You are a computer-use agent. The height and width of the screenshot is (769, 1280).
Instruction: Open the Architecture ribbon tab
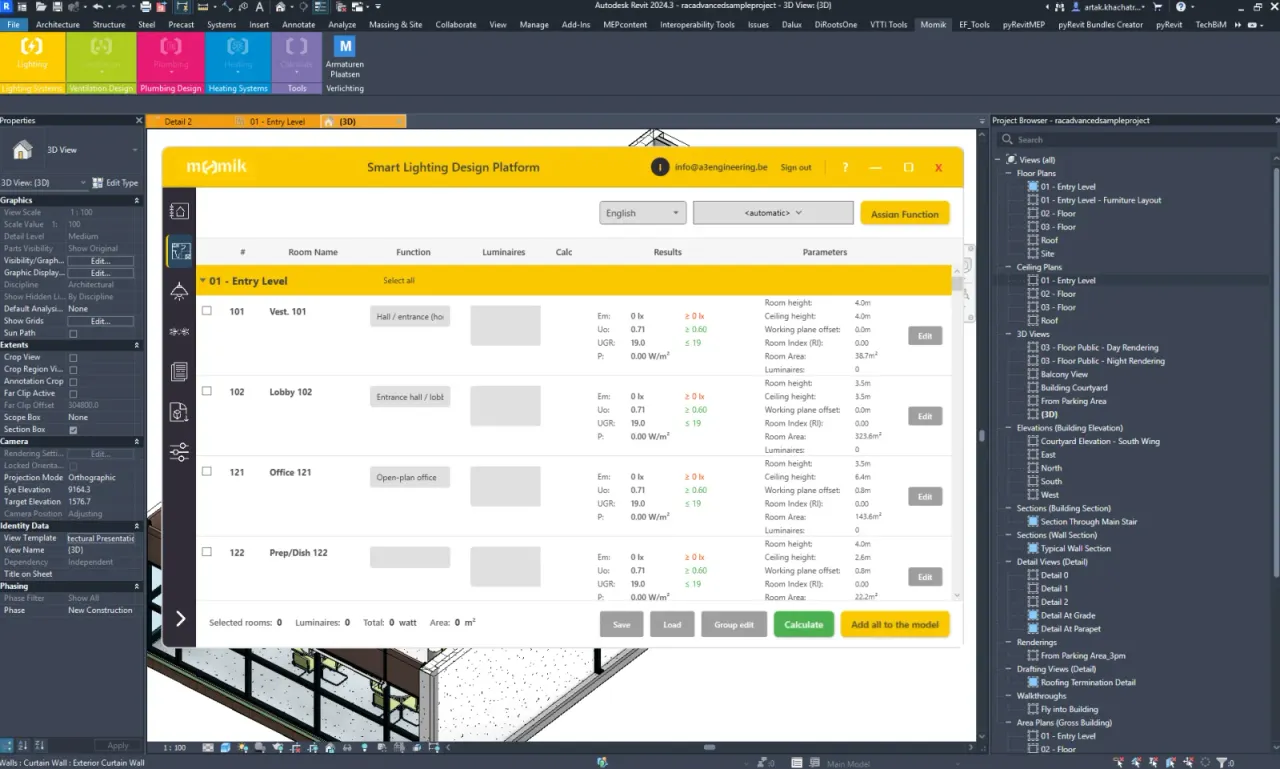[x=58, y=25]
